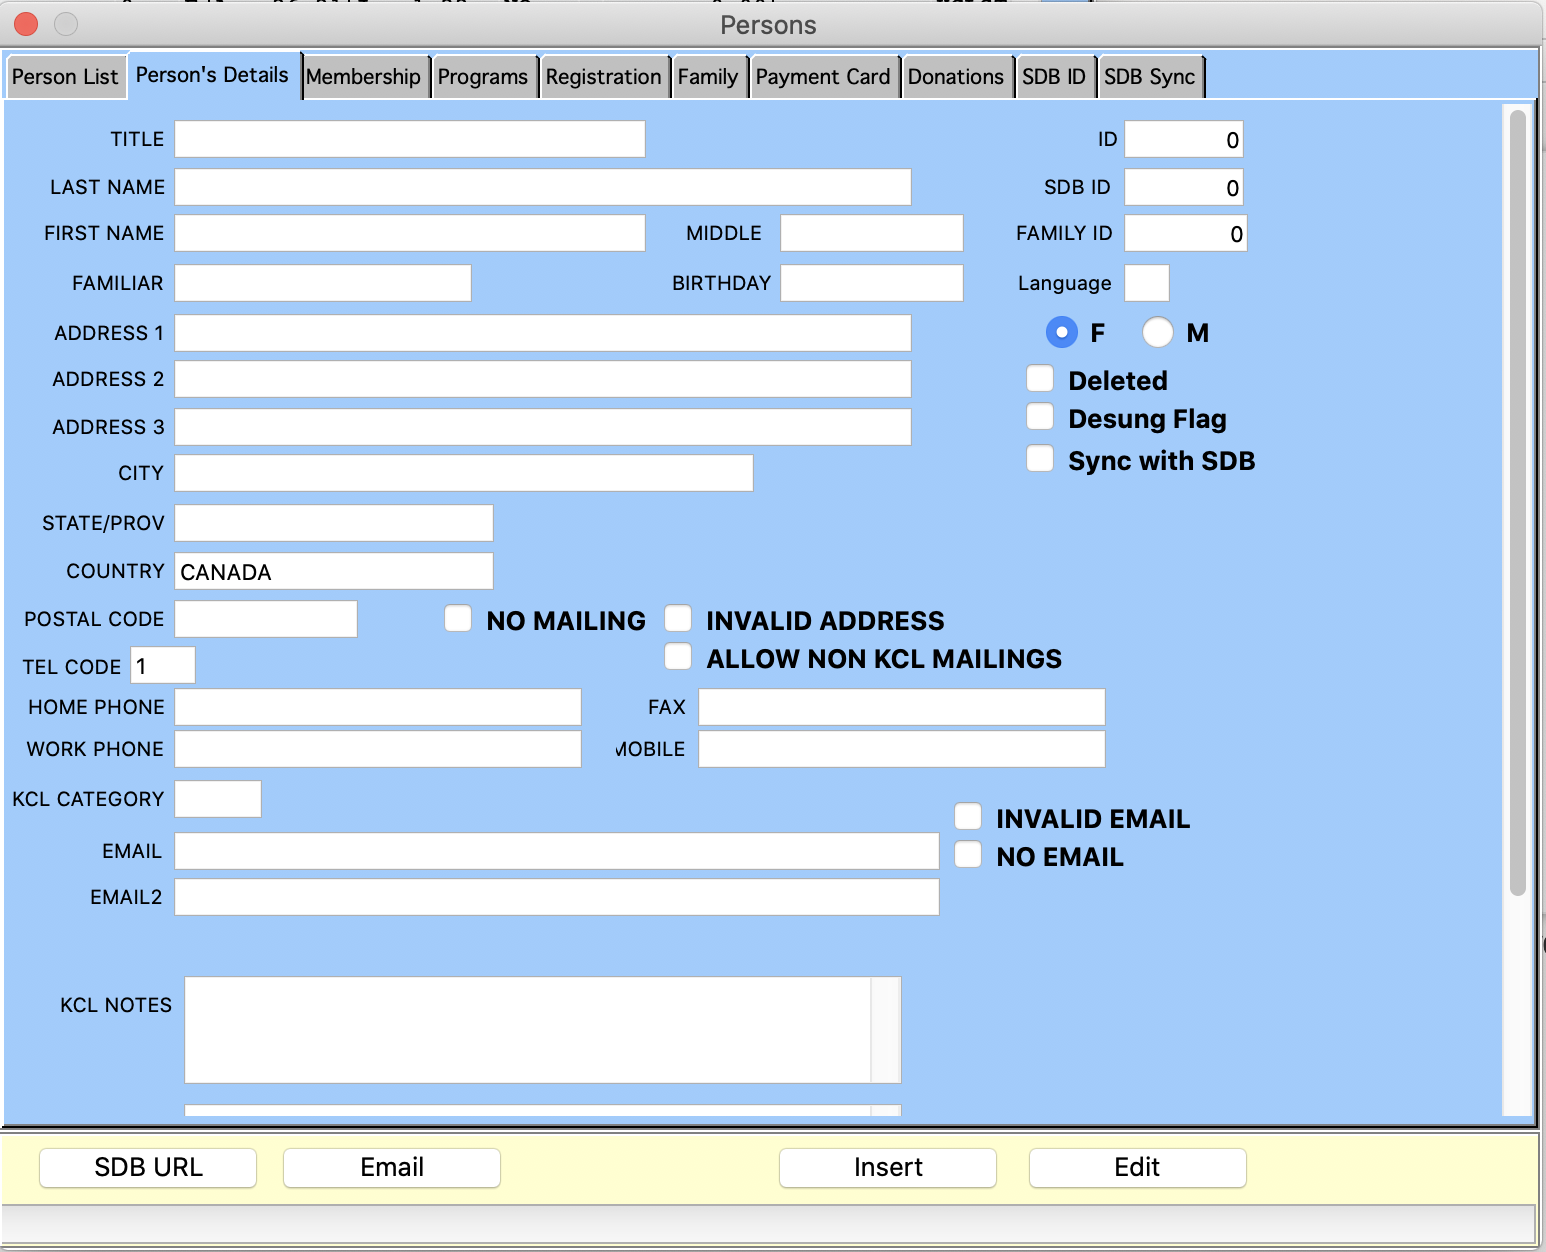Select the Donations tab

(x=955, y=77)
